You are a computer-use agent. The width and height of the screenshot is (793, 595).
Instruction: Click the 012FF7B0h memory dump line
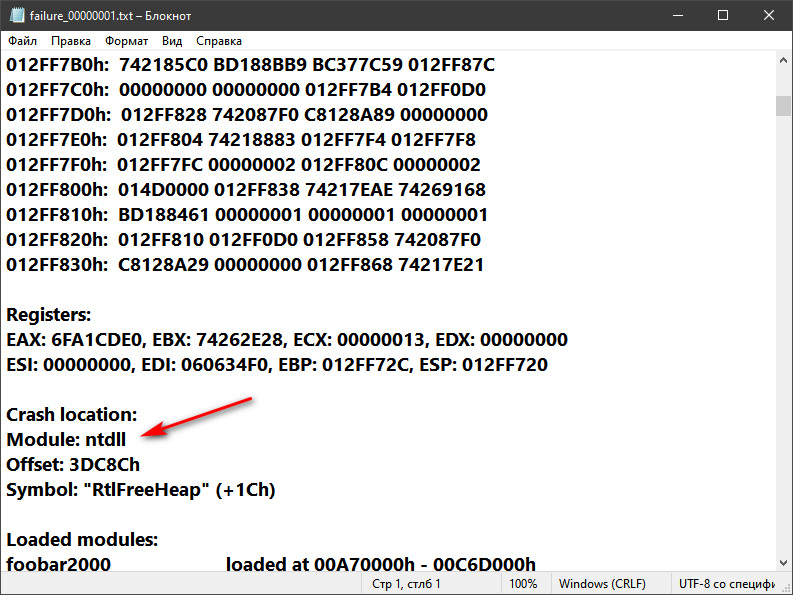[250, 65]
